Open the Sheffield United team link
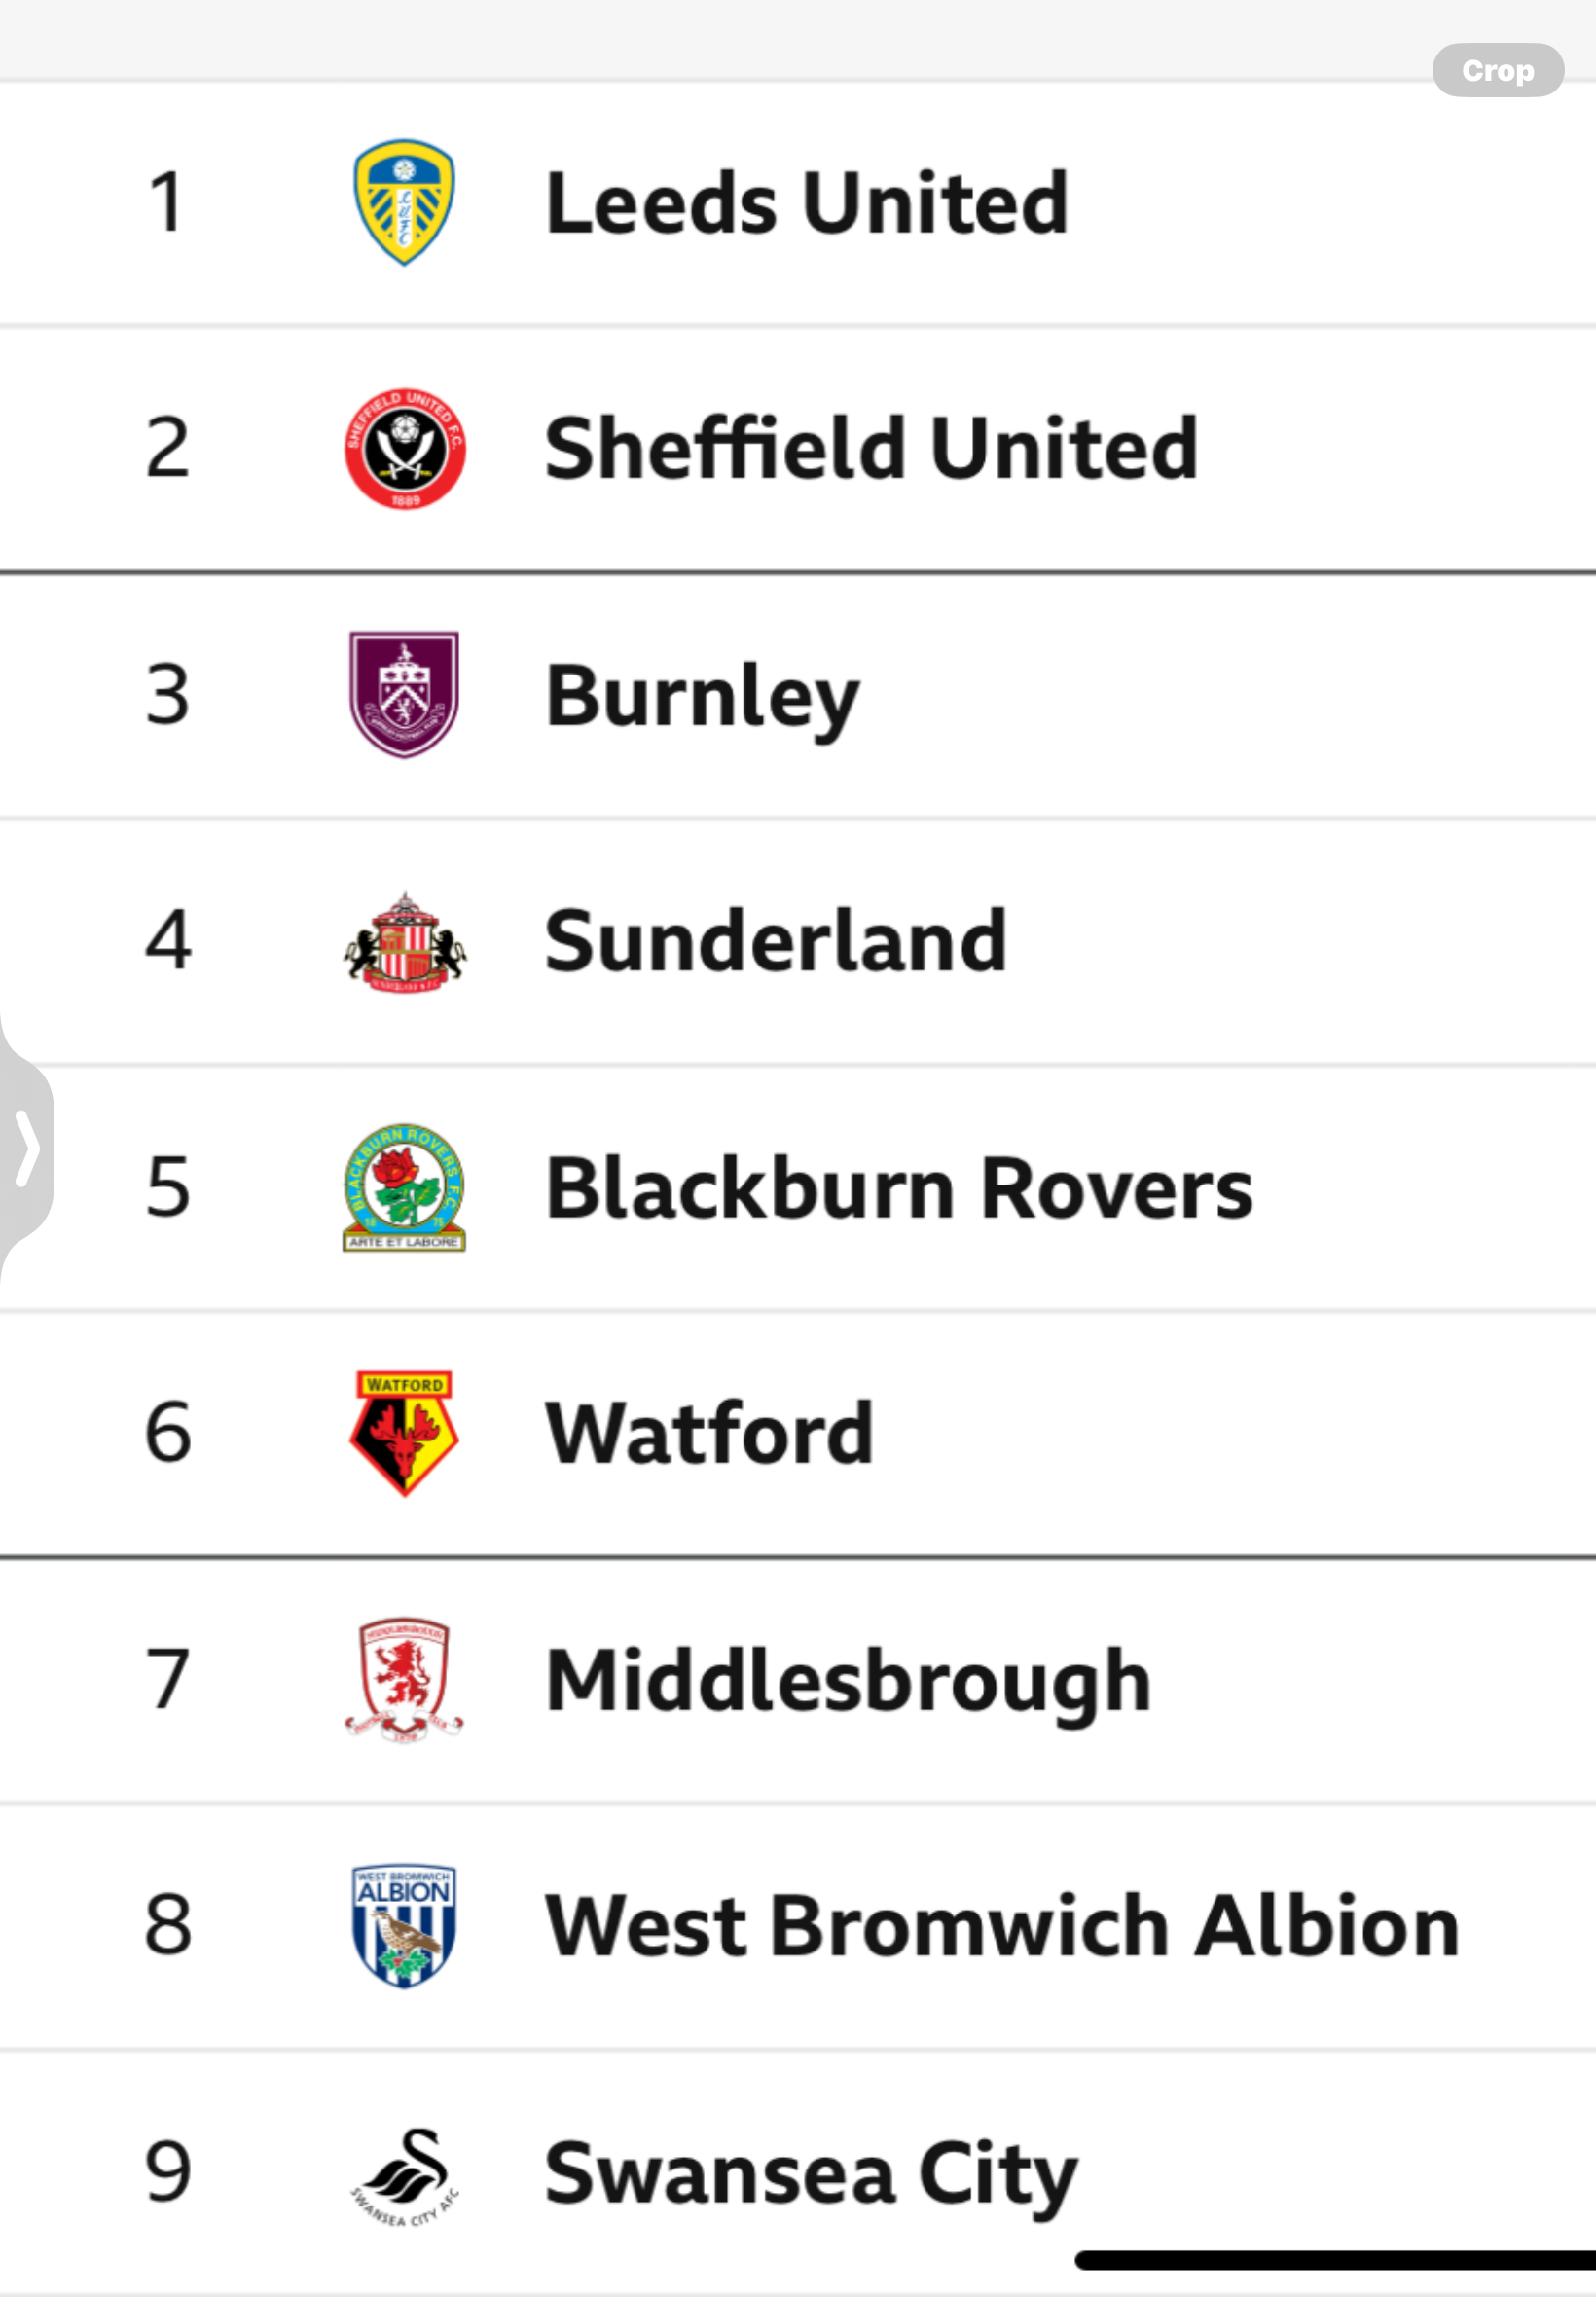The width and height of the screenshot is (1596, 2297). [x=871, y=448]
